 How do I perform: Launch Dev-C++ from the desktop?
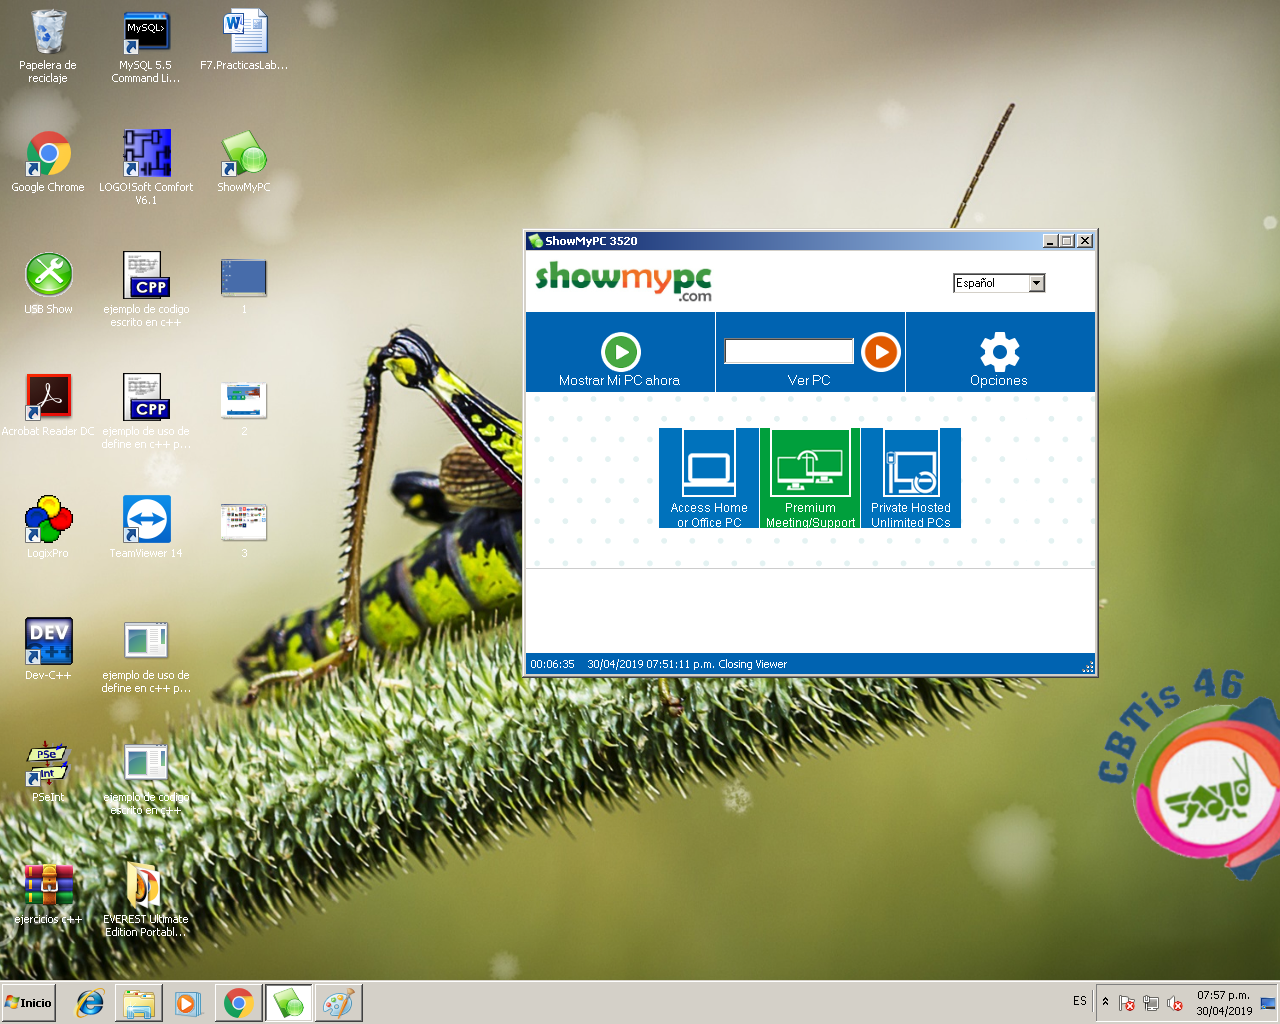(x=48, y=641)
